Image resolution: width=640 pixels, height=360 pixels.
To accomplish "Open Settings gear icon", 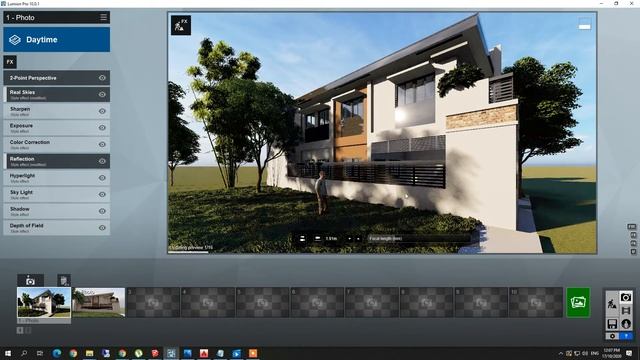I will coord(612,336).
